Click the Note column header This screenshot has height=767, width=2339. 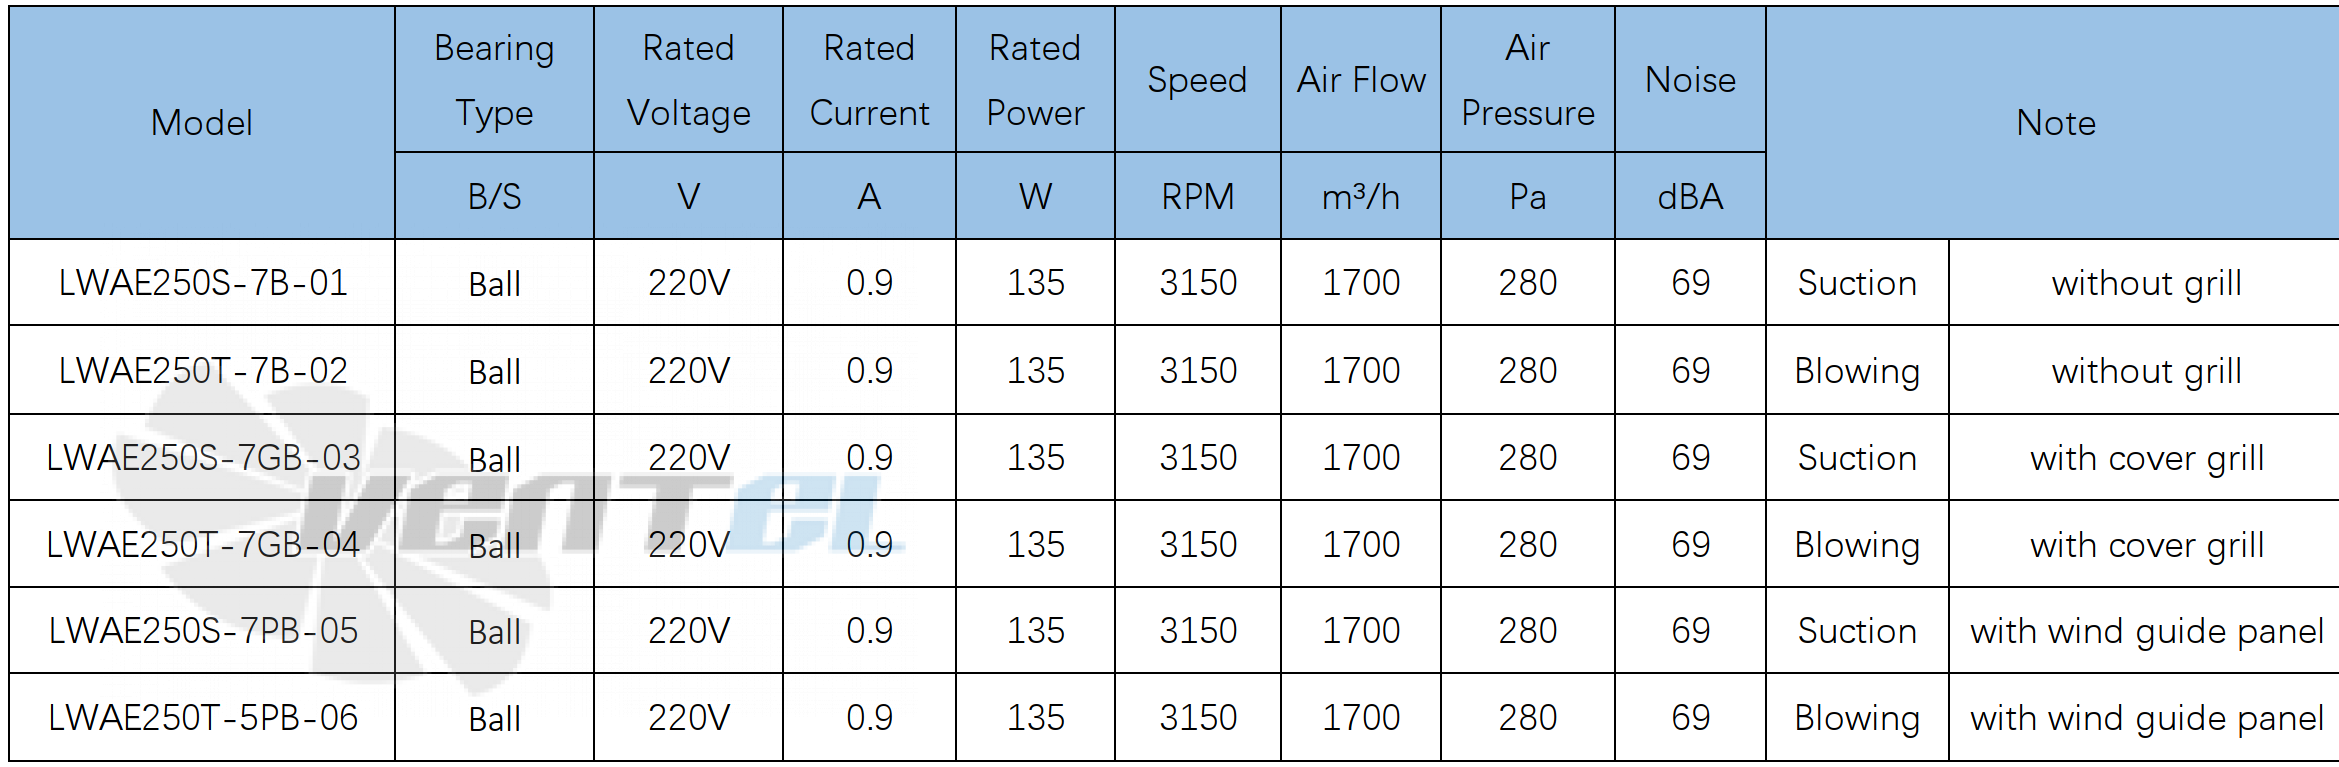[x=2055, y=123]
